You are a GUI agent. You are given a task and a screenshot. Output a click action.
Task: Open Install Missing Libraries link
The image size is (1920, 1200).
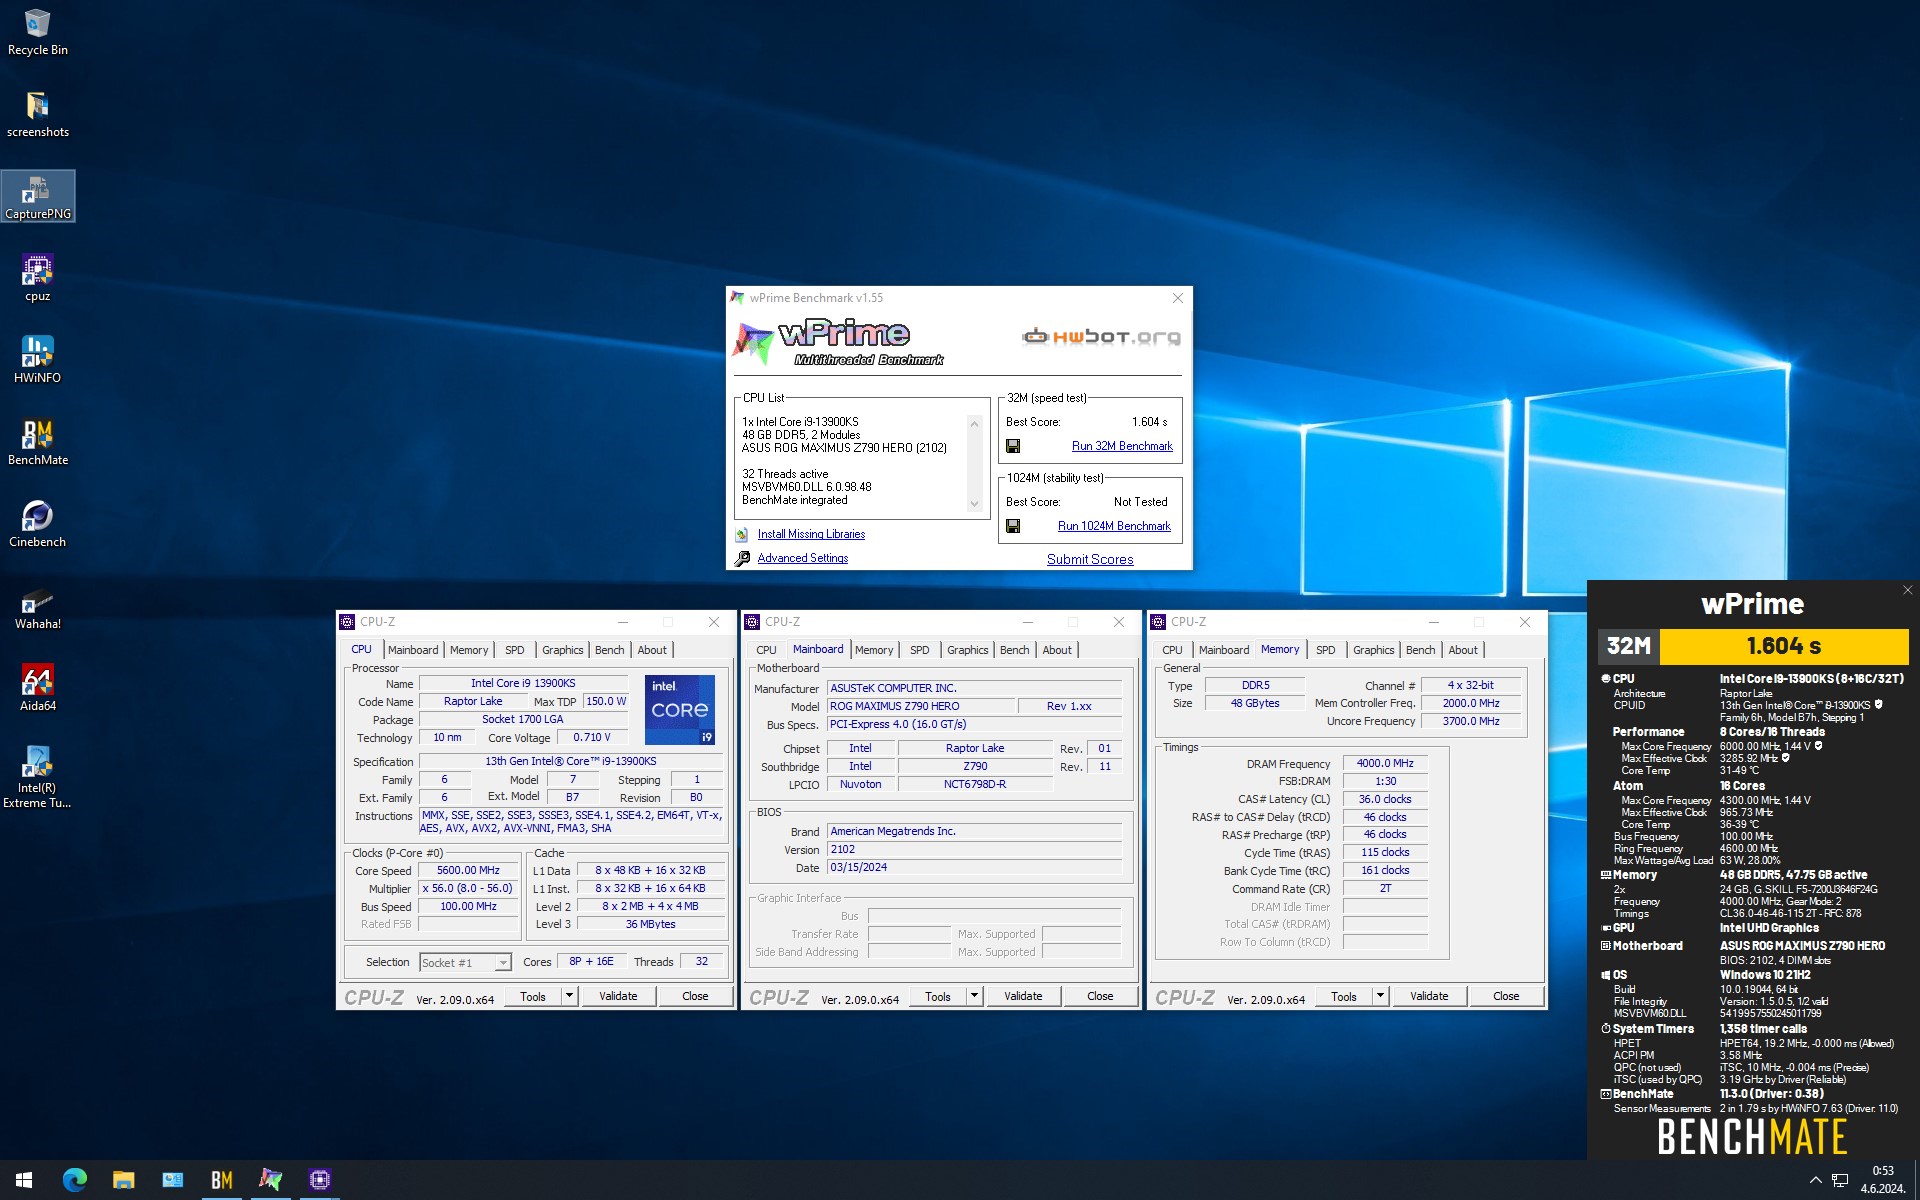tap(811, 534)
